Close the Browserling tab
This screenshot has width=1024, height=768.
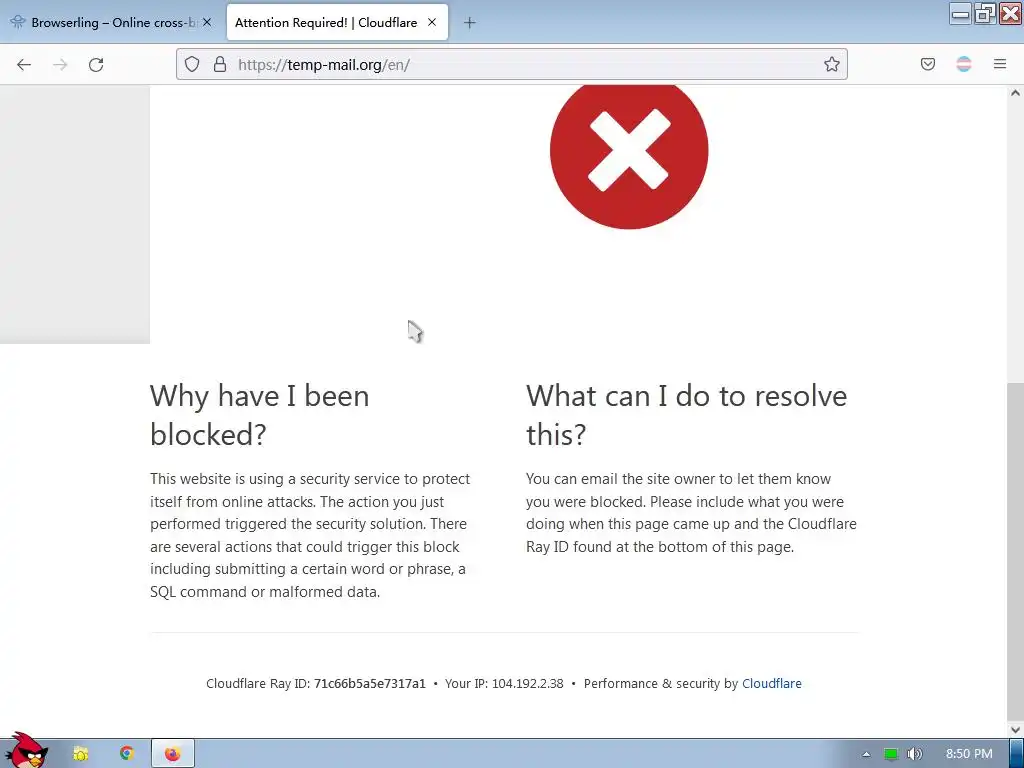pyautogui.click(x=207, y=22)
